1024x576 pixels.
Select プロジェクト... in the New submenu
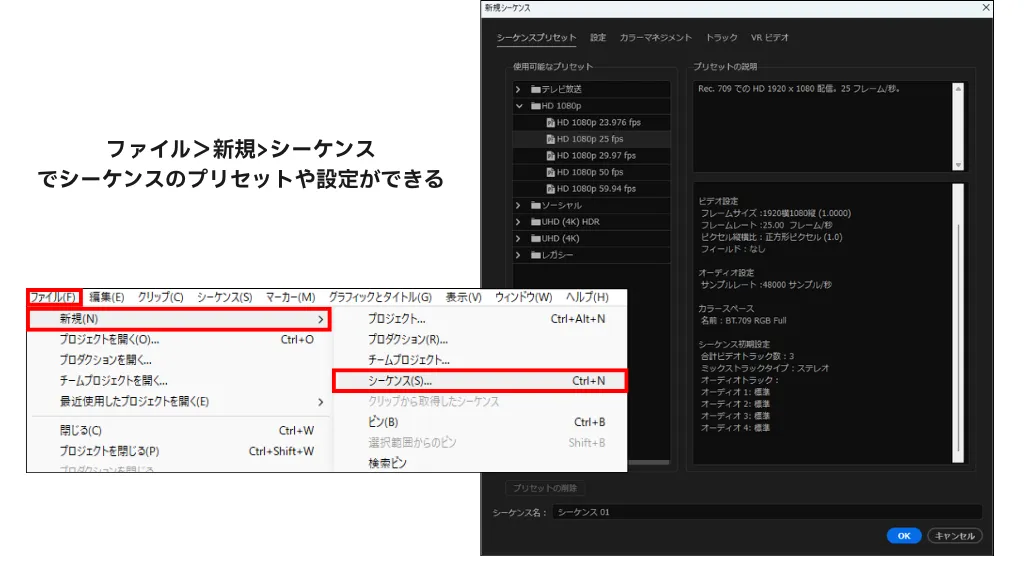pos(480,319)
